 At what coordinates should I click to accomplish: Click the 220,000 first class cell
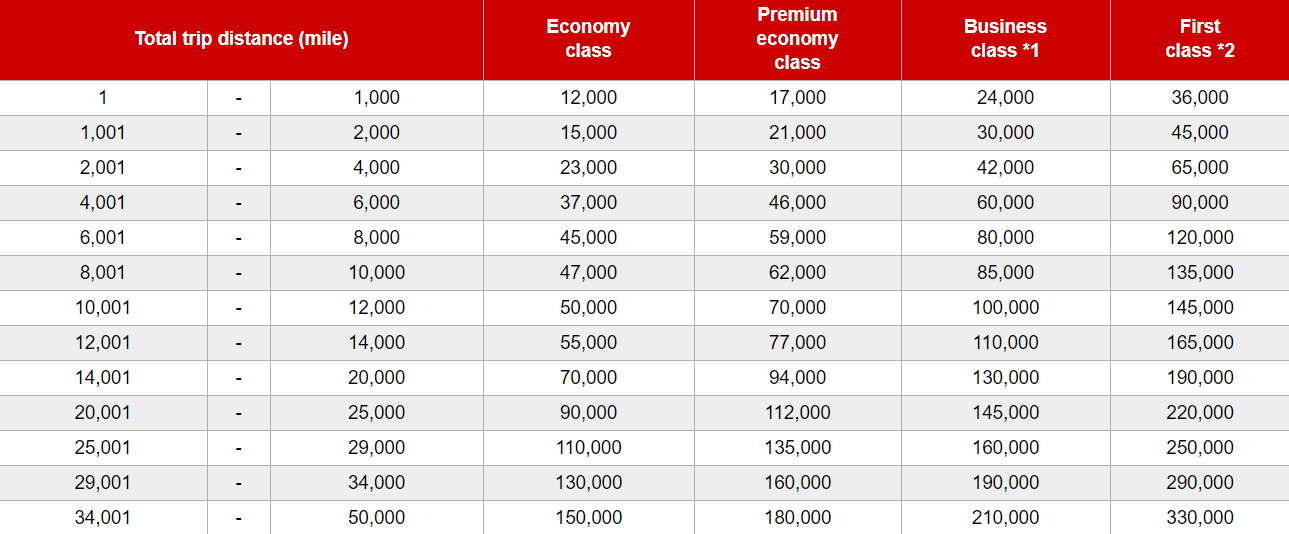tap(1200, 413)
